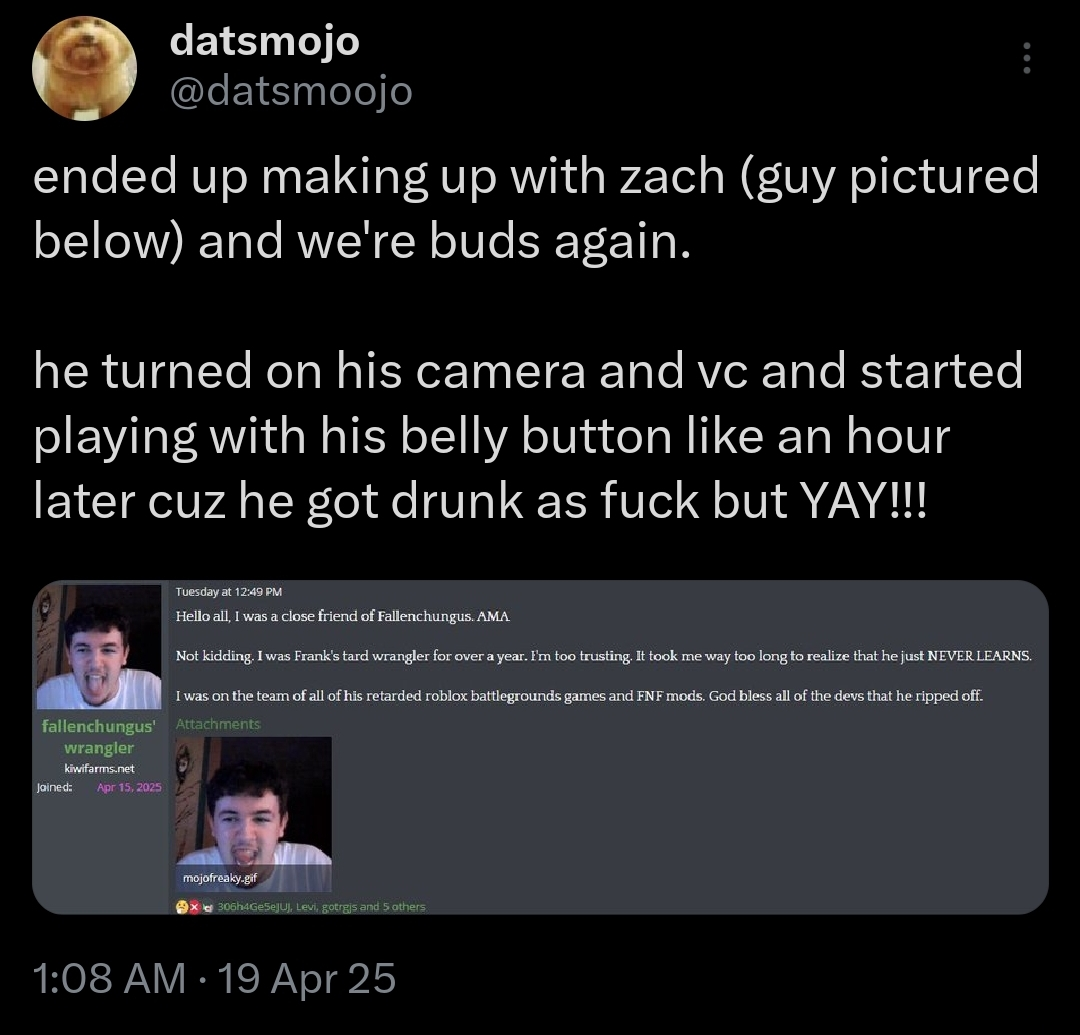Click the kiwifarms.net user title
The height and width of the screenshot is (1035, 1080).
[97, 768]
